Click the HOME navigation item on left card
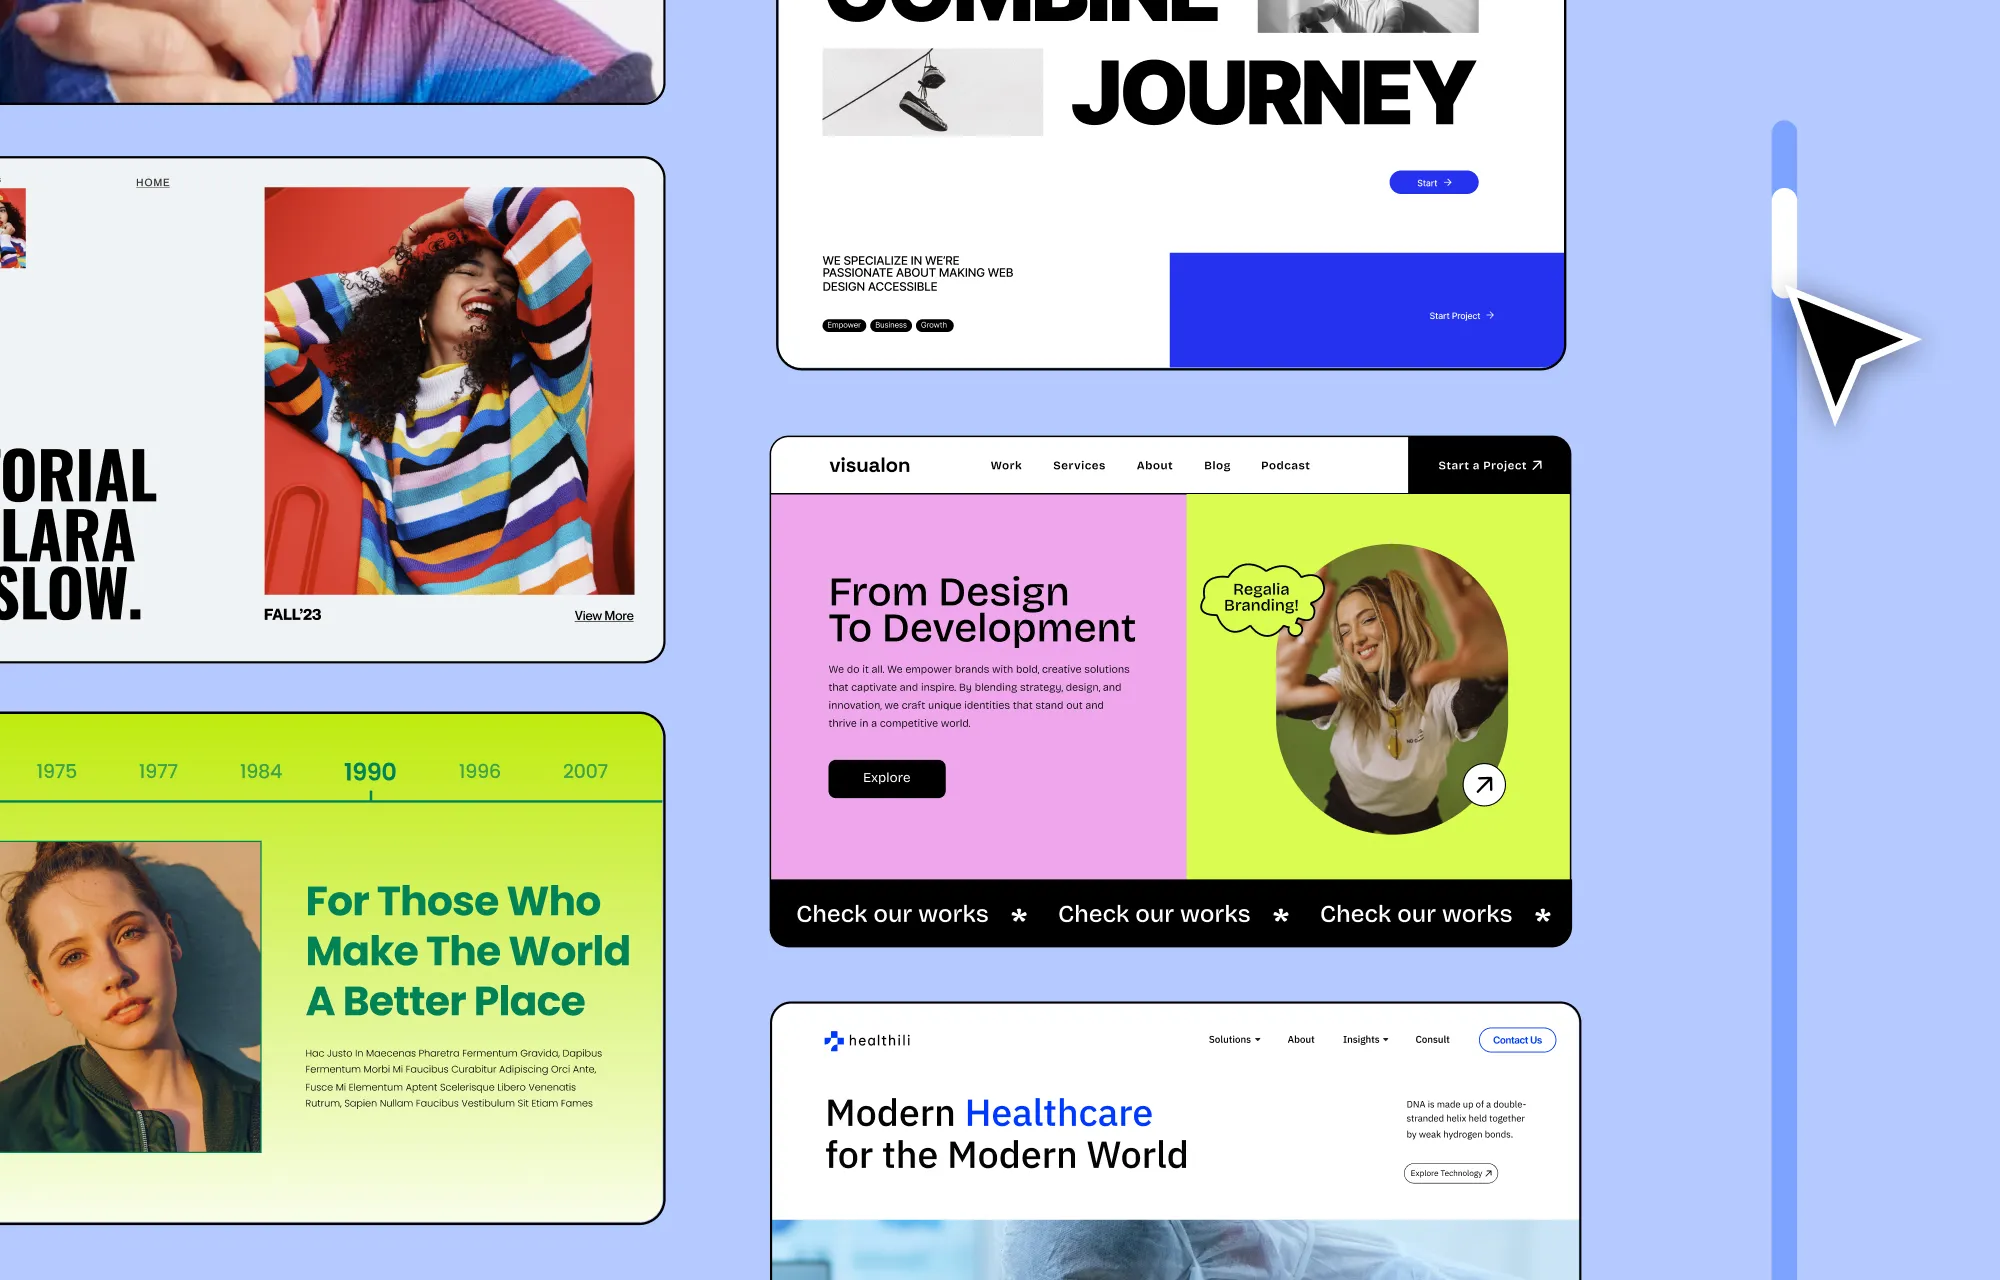Screen dimensions: 2000x1280 point(152,181)
